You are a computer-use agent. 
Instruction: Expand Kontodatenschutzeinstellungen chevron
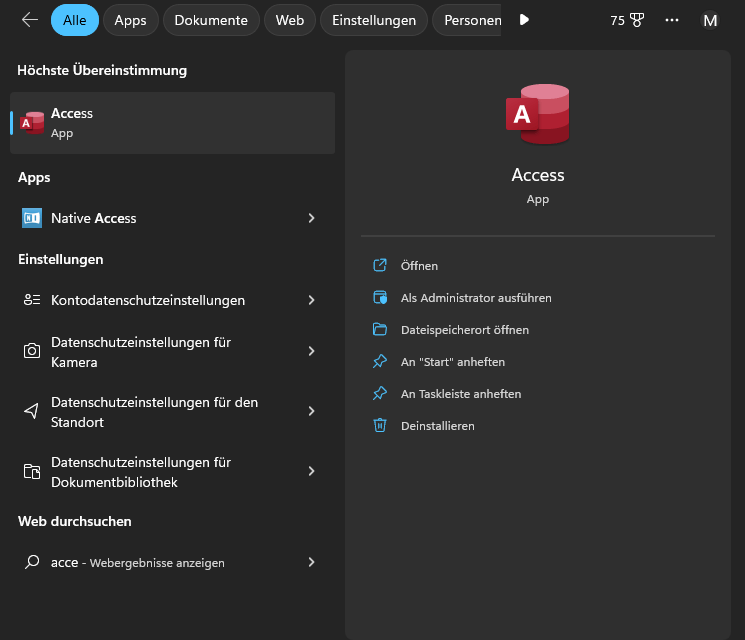(x=311, y=300)
